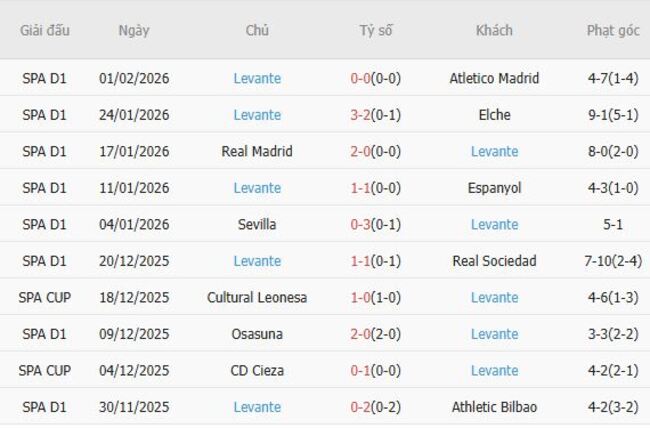Select the 7-10(2-4) corner kick cell
The height and width of the screenshot is (428, 650).
(x=613, y=261)
